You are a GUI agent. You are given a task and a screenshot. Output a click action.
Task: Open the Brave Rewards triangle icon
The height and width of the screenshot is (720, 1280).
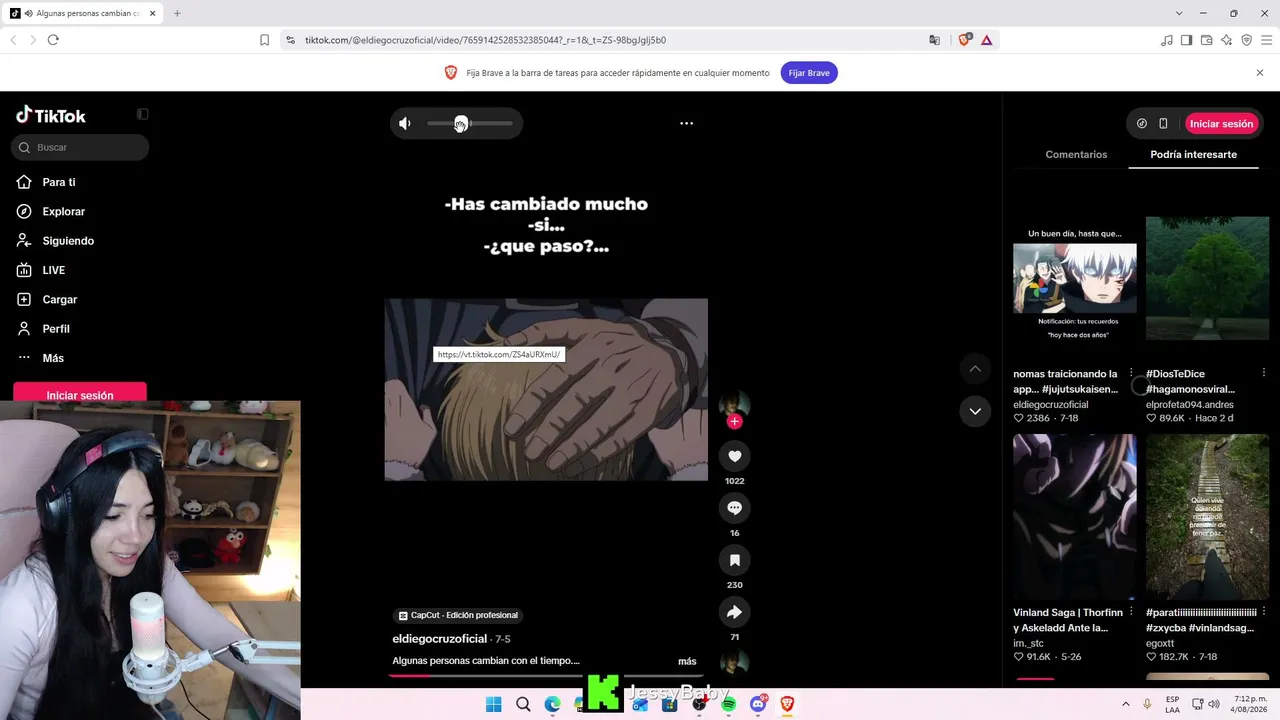pyautogui.click(x=986, y=40)
